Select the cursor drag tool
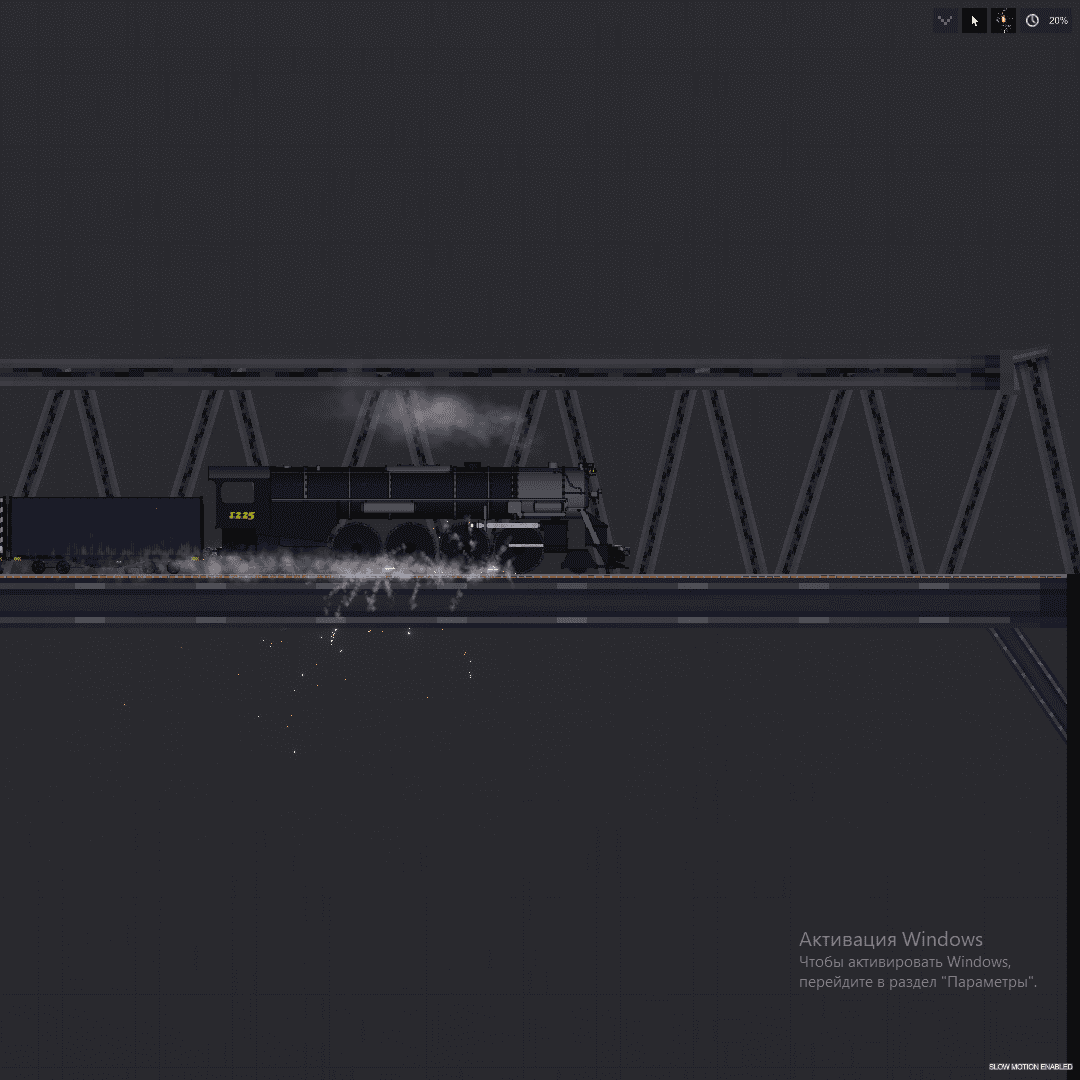 click(x=974, y=21)
